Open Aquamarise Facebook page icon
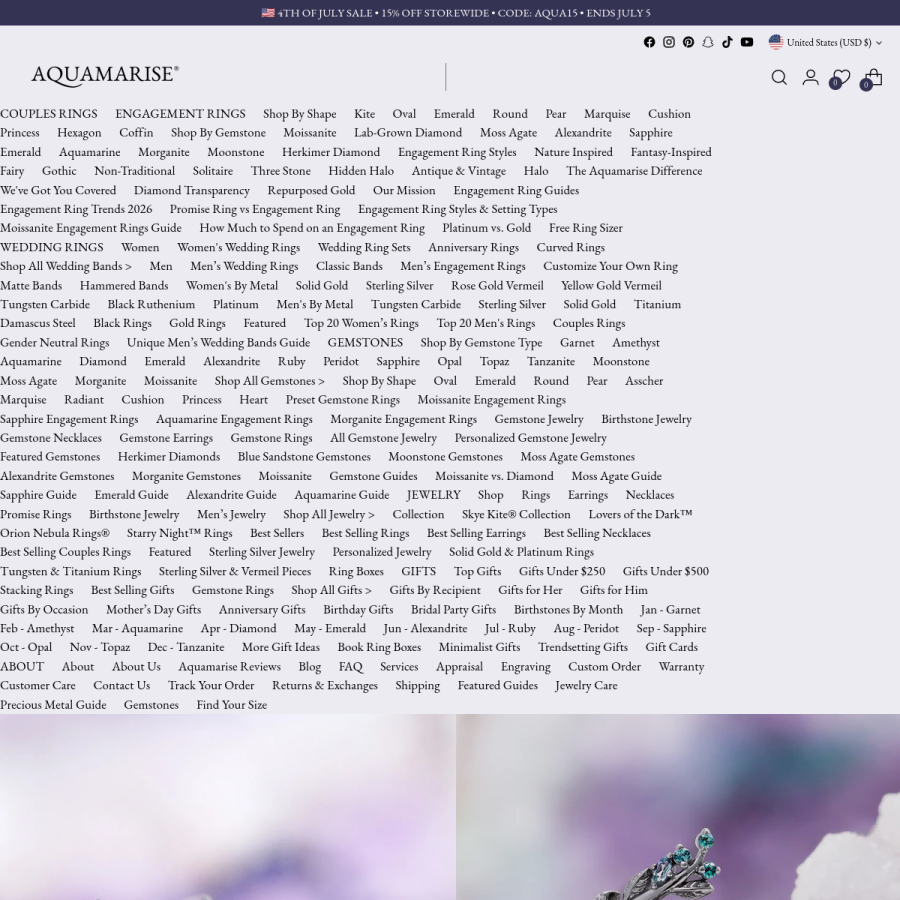The height and width of the screenshot is (900, 900). click(649, 42)
